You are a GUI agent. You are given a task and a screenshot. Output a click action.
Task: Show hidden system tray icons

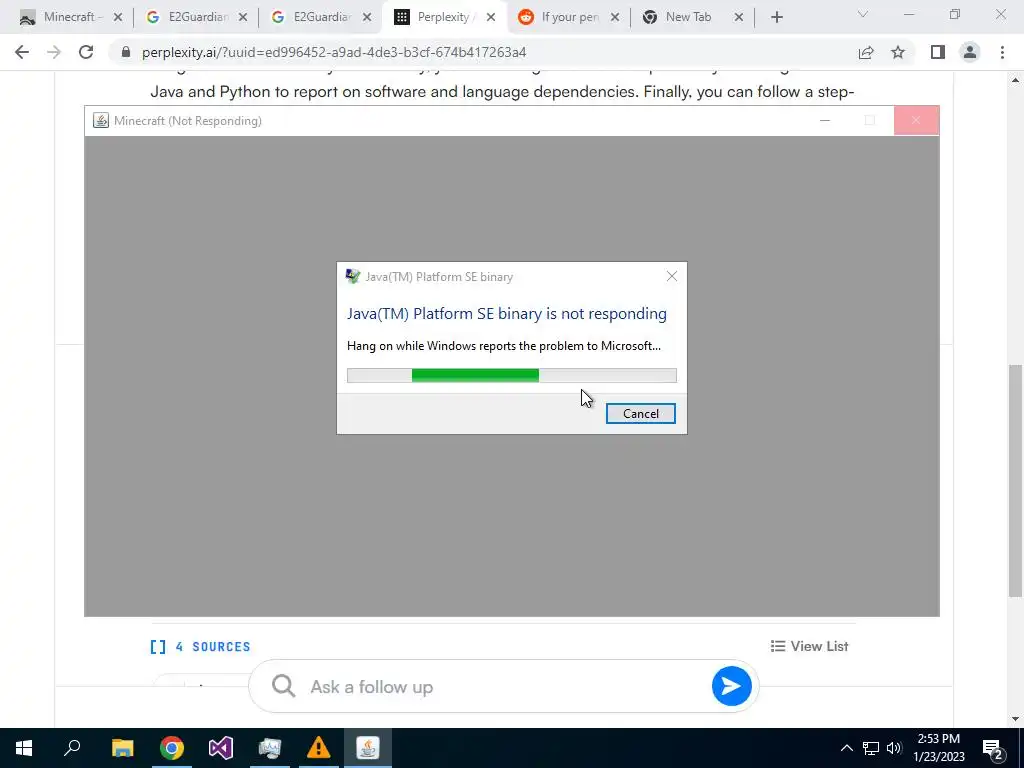pos(846,748)
